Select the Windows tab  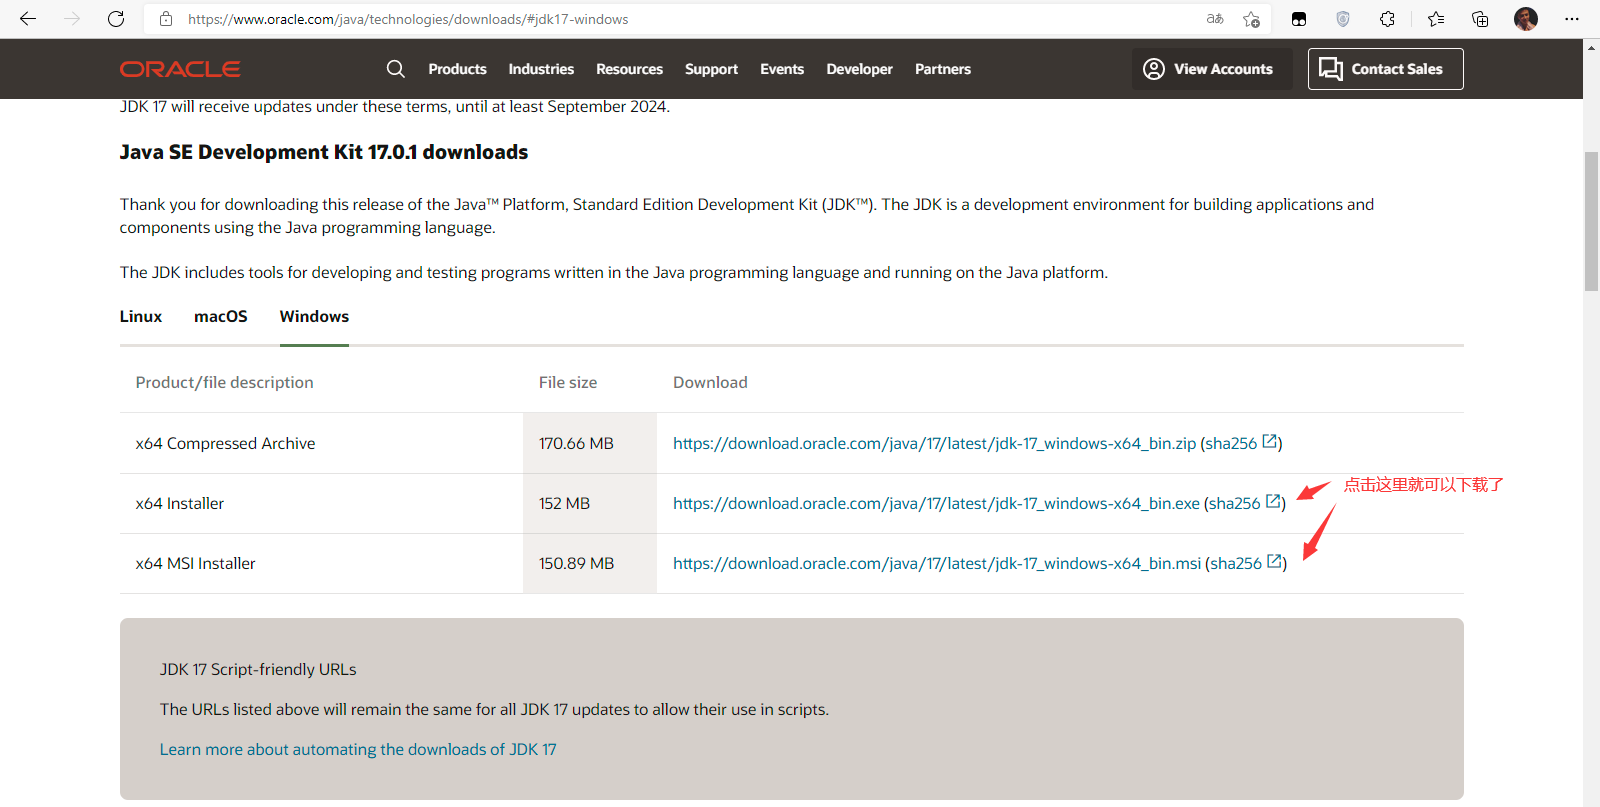point(314,316)
